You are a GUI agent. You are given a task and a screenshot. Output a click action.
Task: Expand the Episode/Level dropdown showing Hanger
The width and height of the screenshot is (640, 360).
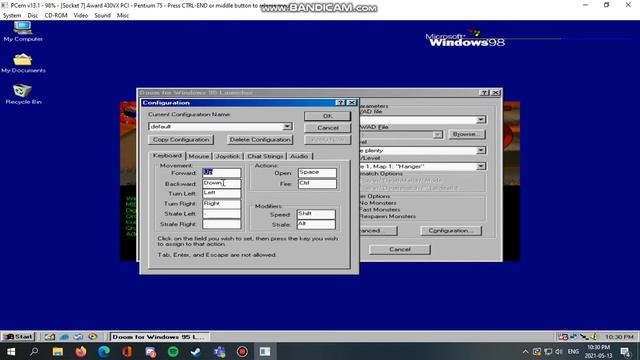[x=481, y=166]
